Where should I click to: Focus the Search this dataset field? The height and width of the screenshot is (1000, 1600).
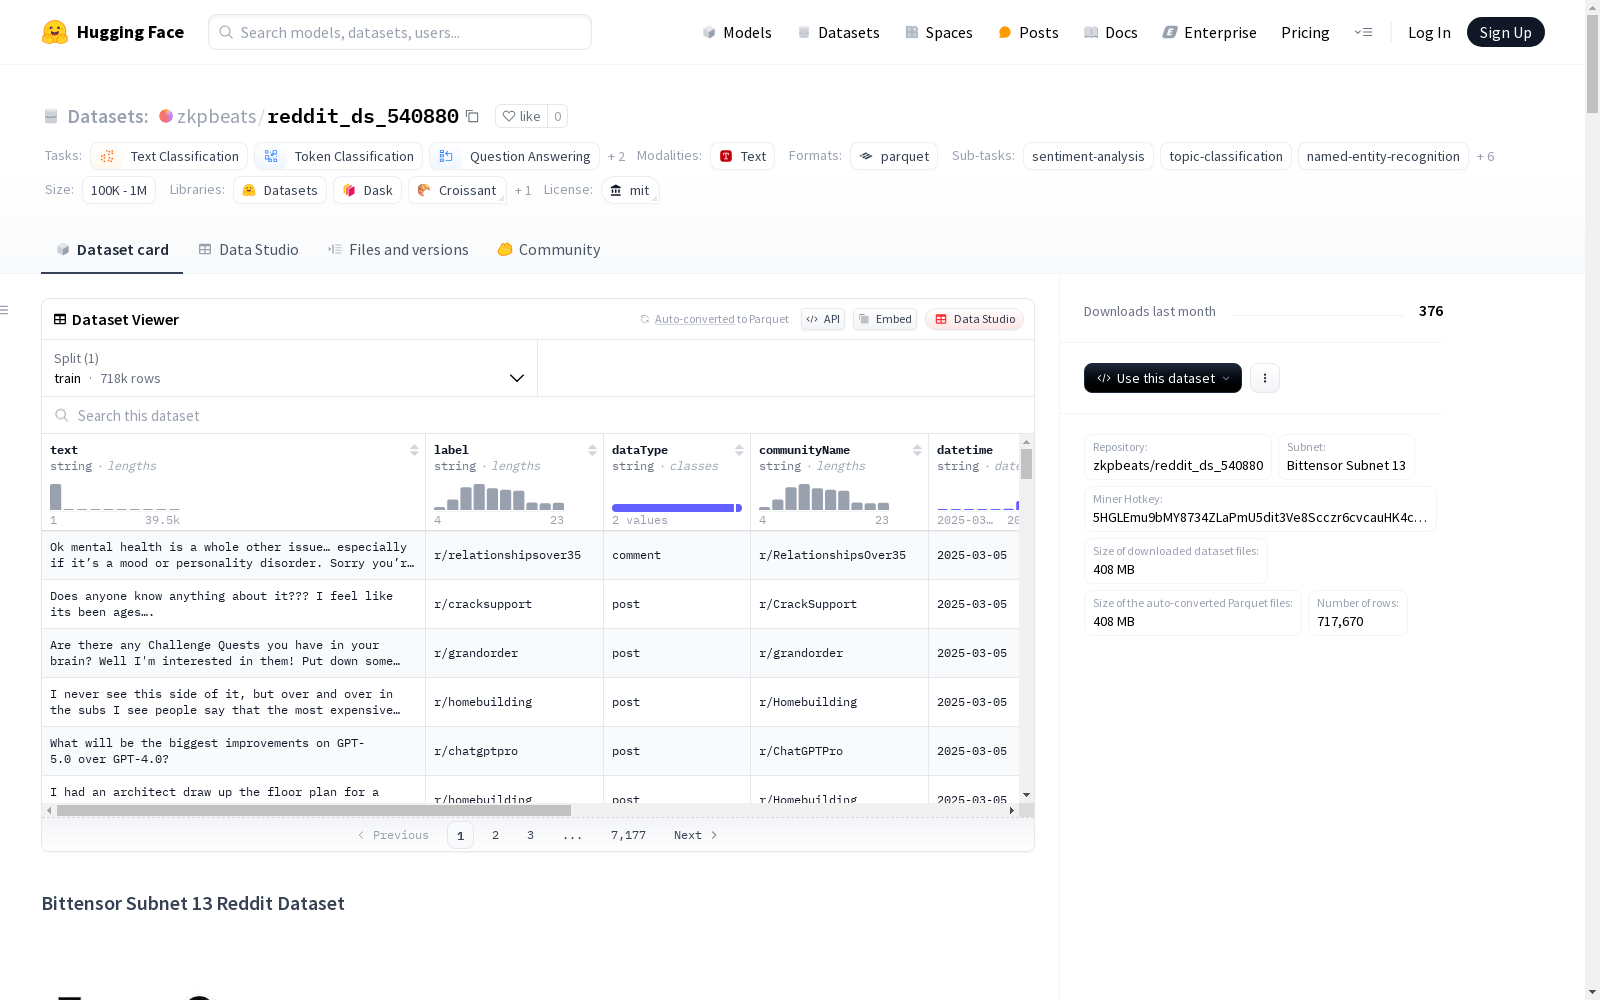538,415
